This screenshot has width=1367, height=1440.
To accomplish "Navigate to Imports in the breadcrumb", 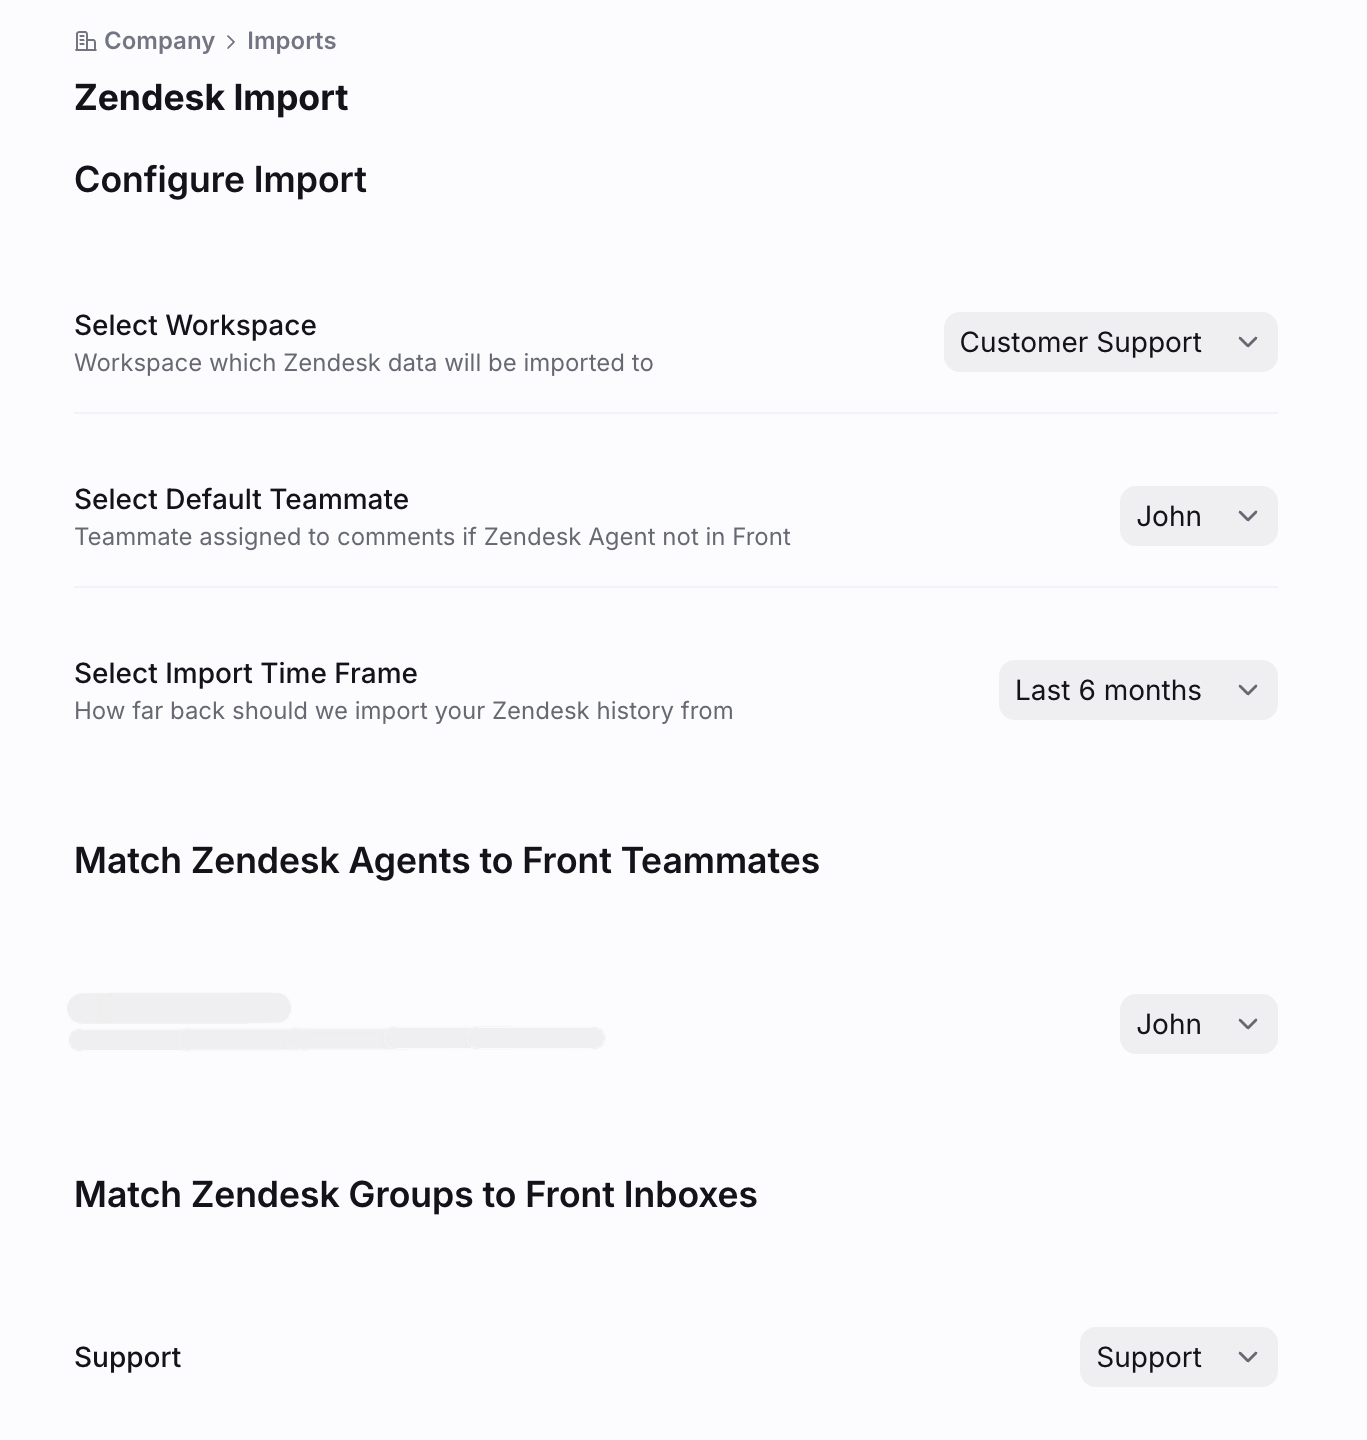I will pyautogui.click(x=291, y=41).
